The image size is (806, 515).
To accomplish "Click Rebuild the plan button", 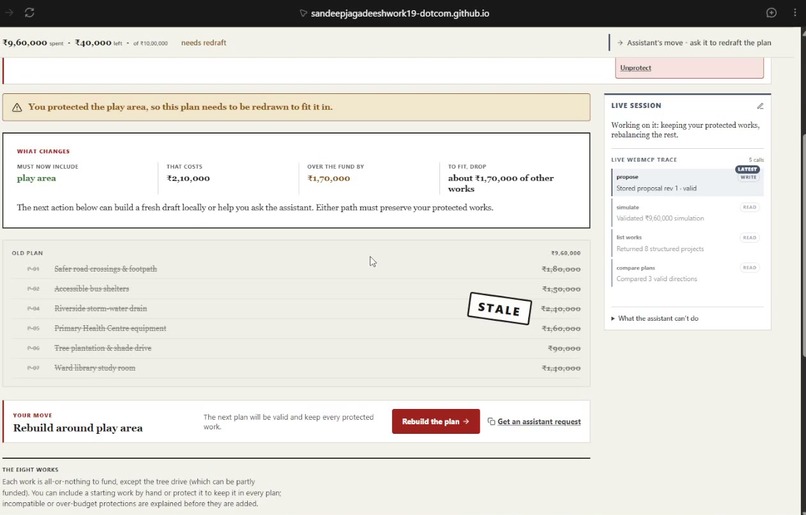I will (x=435, y=421).
